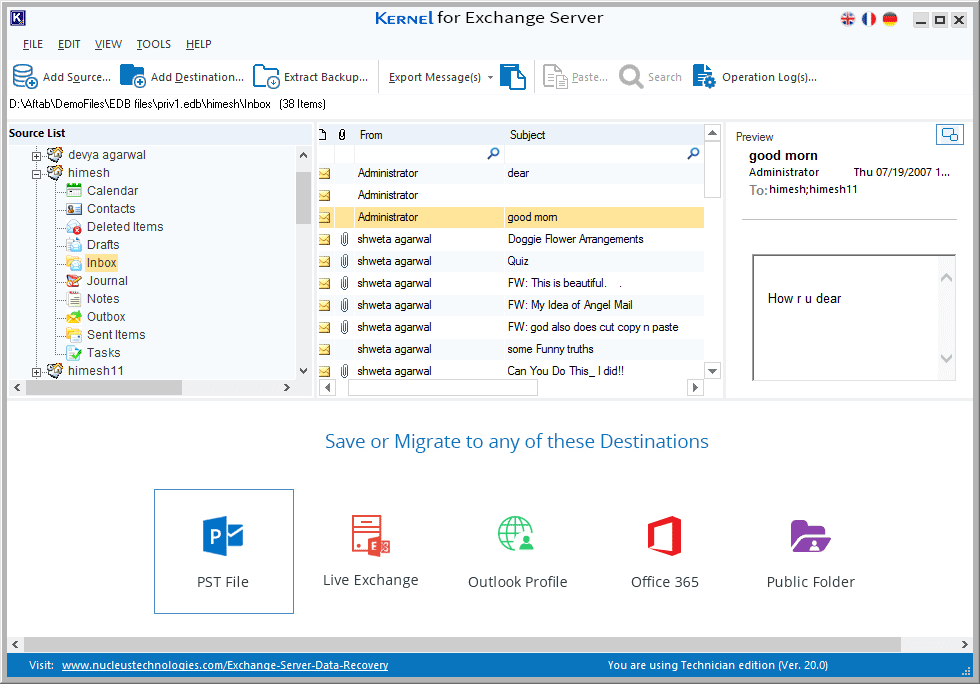Screen dimensions: 980x684
Task: Click the Export Message(s) button
Action: coord(434,78)
